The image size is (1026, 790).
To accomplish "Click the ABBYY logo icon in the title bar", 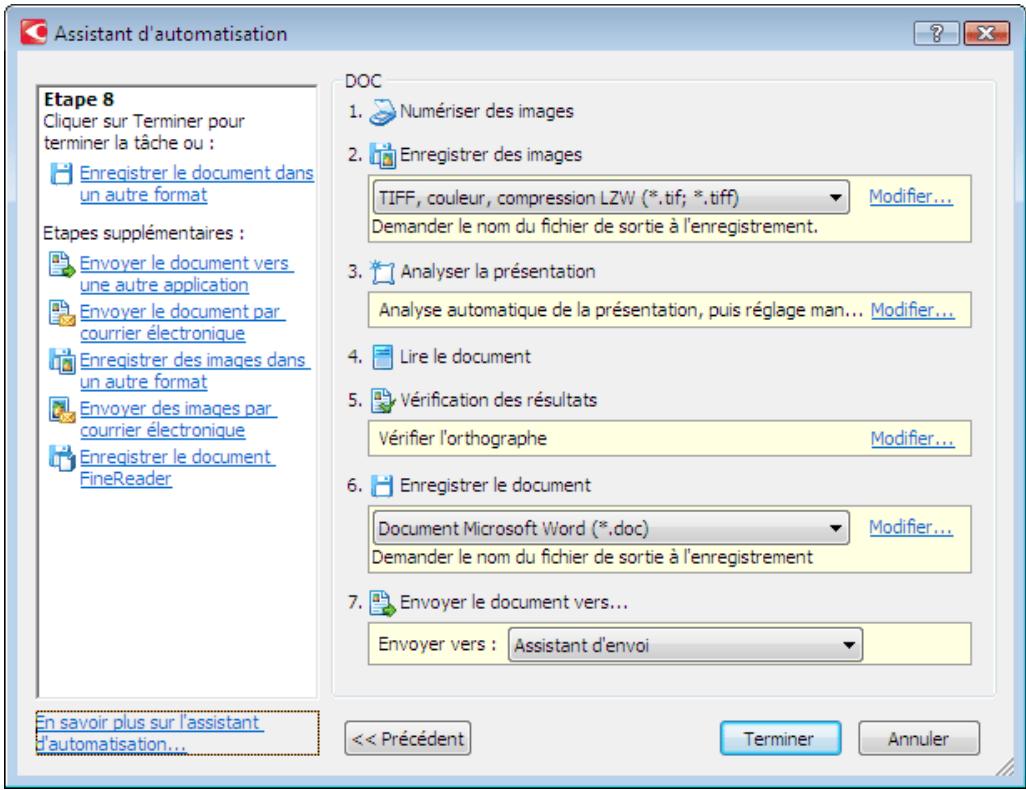I will 33,32.
